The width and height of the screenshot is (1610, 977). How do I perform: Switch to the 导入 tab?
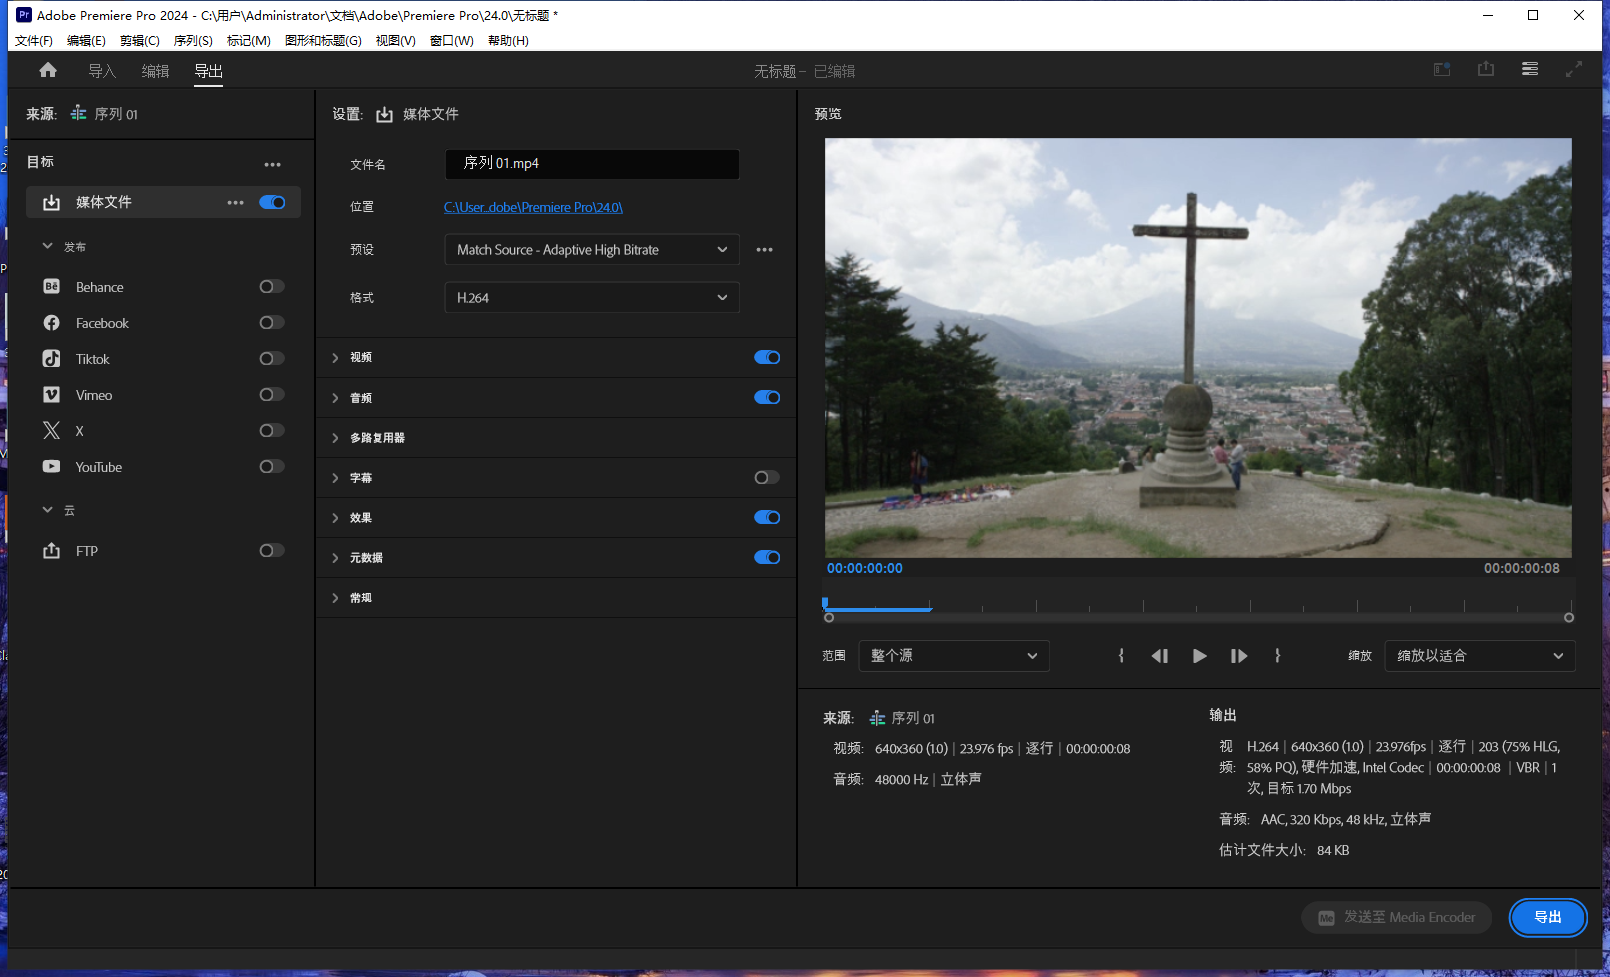click(101, 70)
